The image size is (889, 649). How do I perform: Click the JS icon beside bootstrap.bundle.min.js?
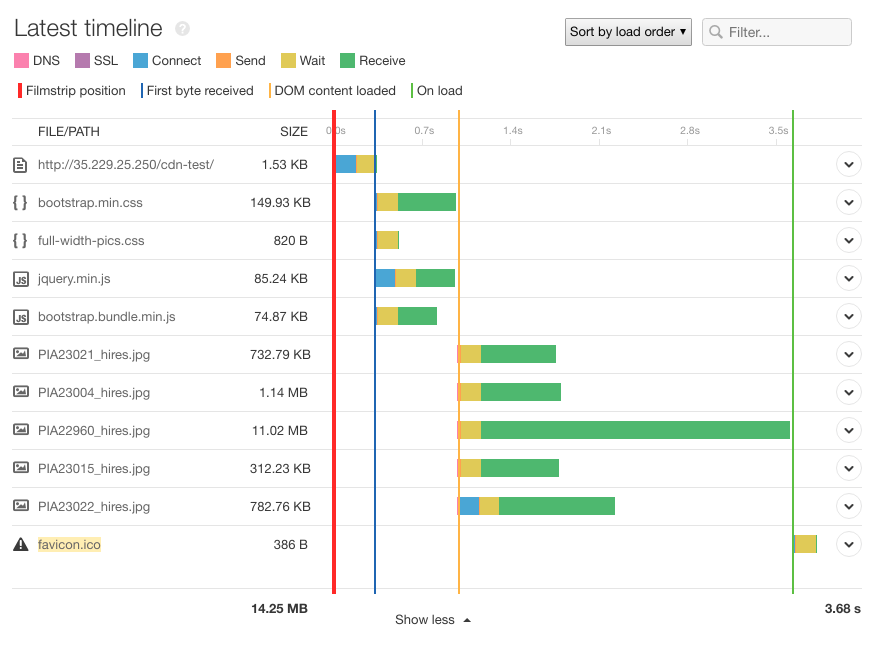[x=20, y=317]
